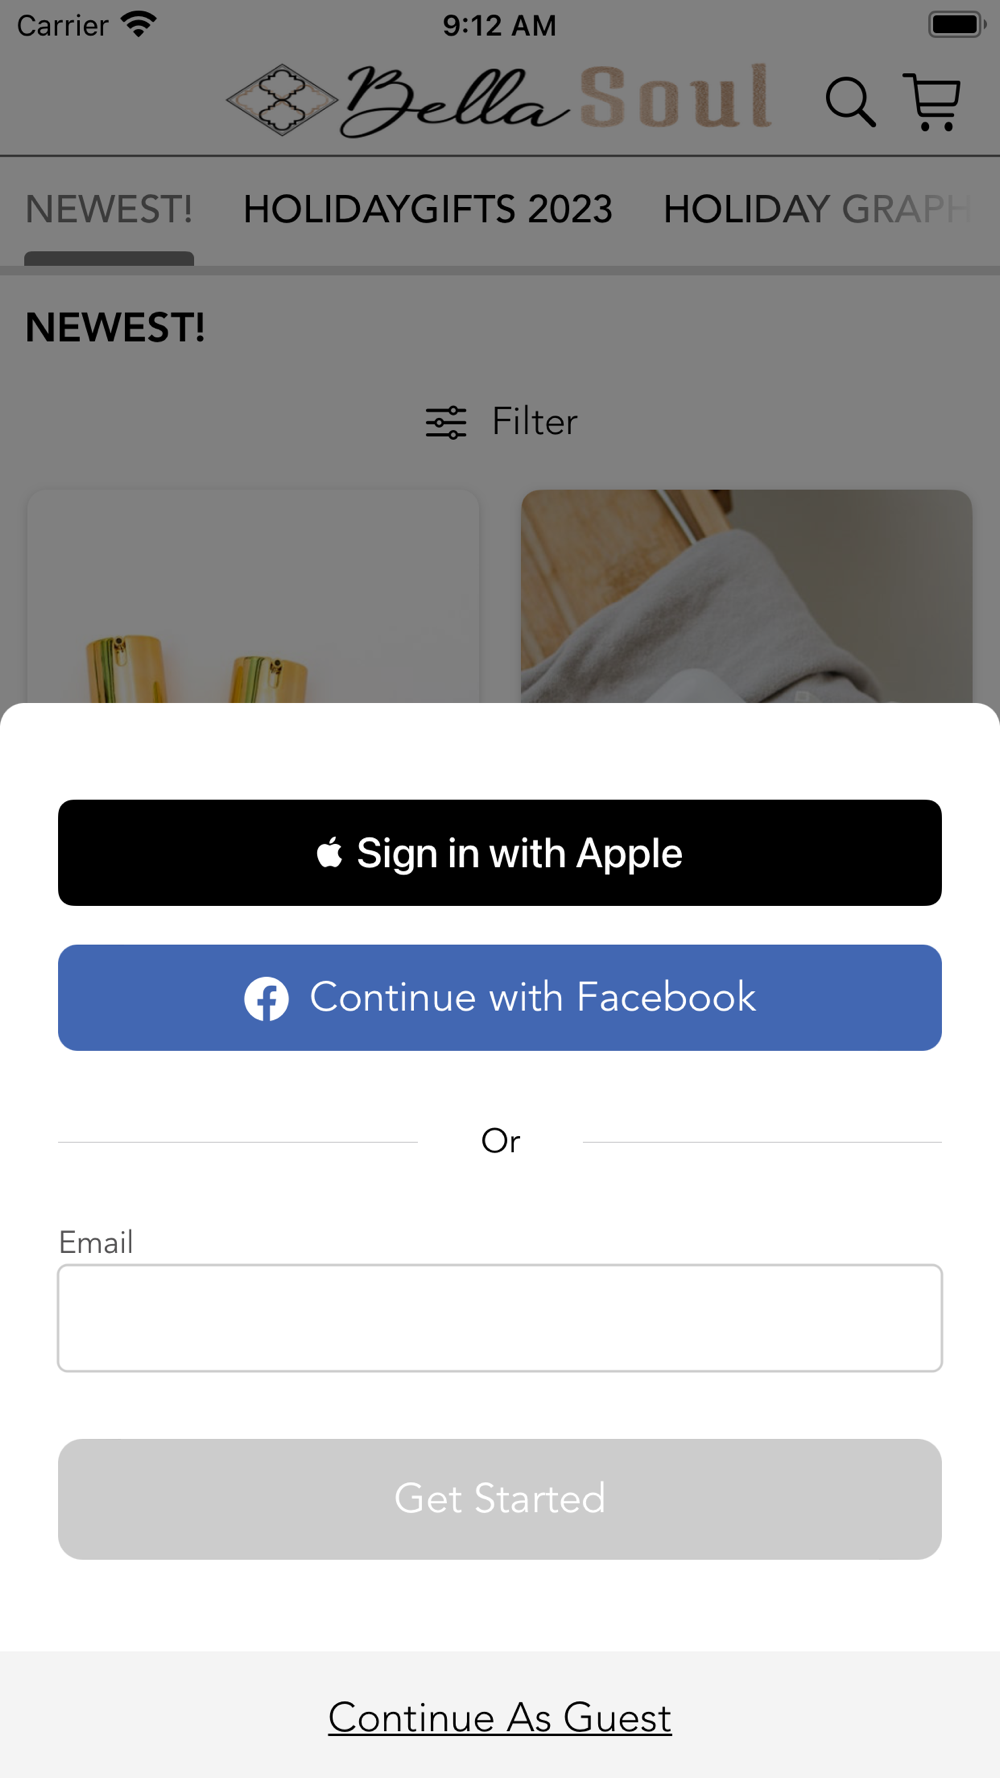
Task: Click the Filter sliders icon
Action: pyautogui.click(x=446, y=422)
